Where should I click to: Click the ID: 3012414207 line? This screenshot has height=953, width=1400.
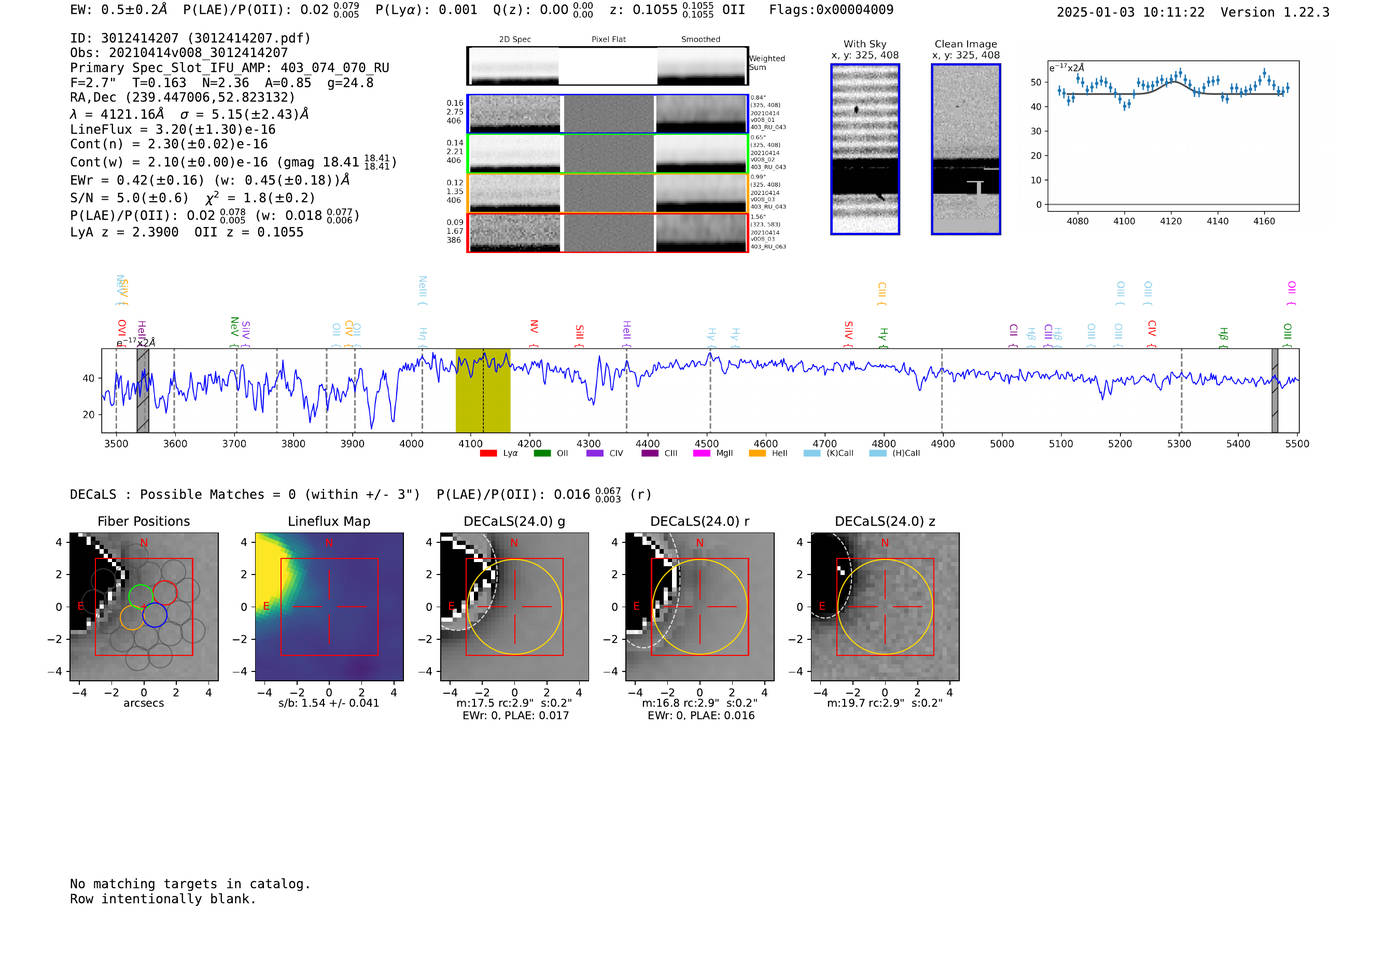tap(190, 38)
